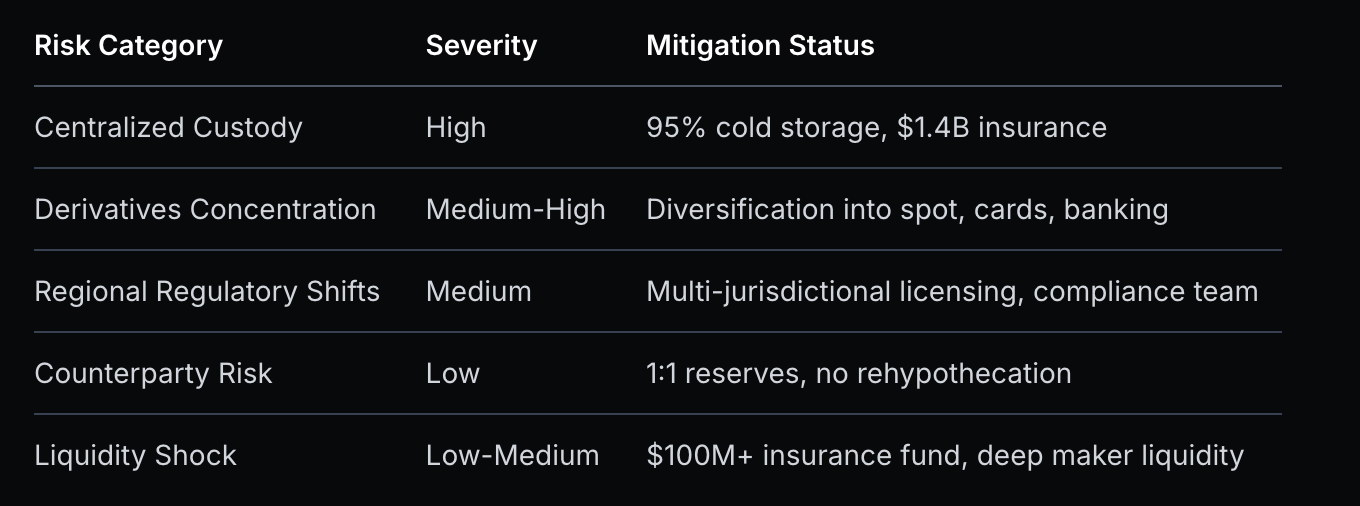This screenshot has height=506, width=1360.
Task: Select the Counterparty Risk cell
Action: 153,374
